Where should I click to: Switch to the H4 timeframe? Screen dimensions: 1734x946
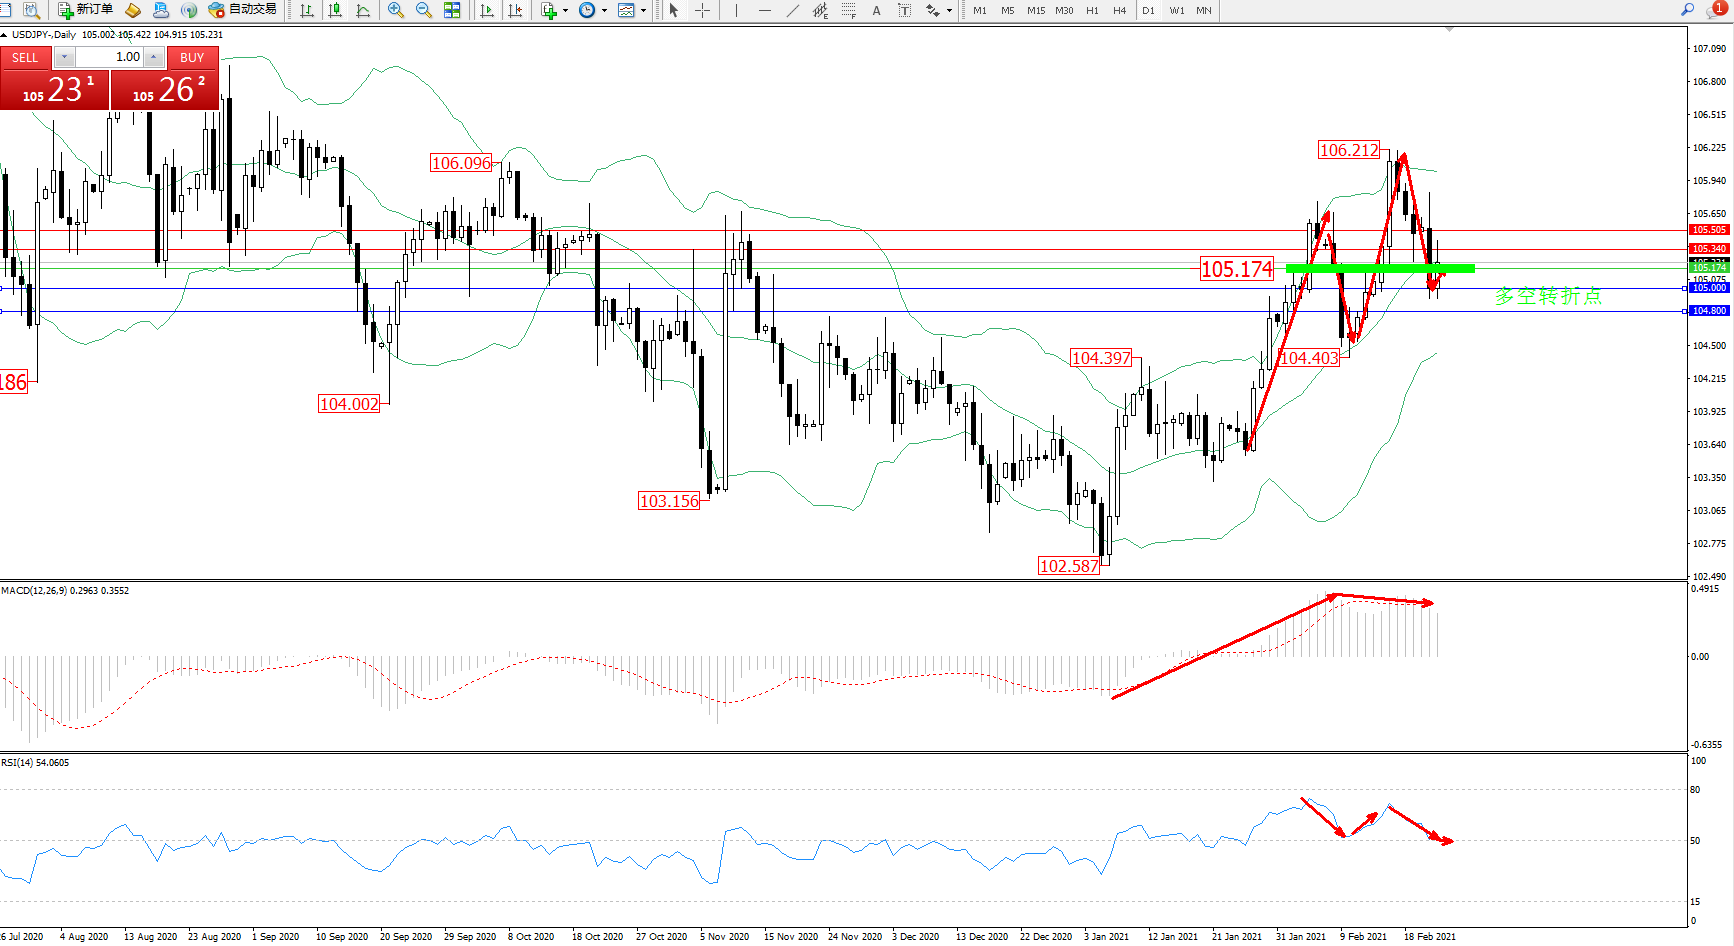(x=1119, y=10)
